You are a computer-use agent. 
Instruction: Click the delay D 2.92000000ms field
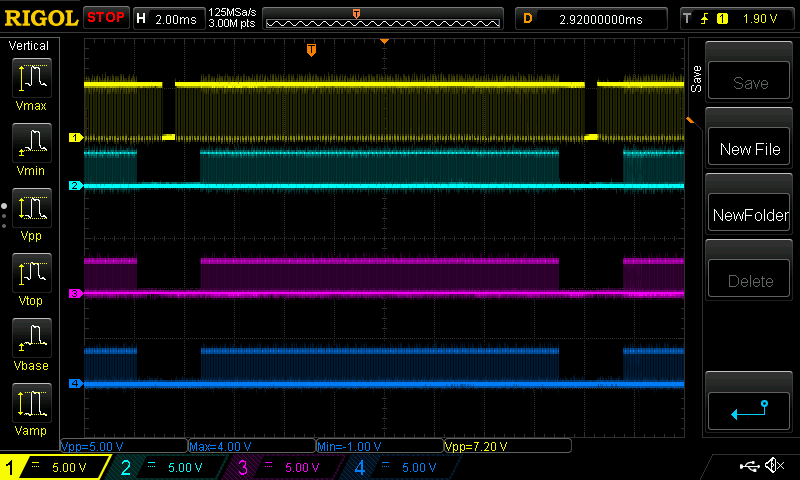click(x=591, y=19)
